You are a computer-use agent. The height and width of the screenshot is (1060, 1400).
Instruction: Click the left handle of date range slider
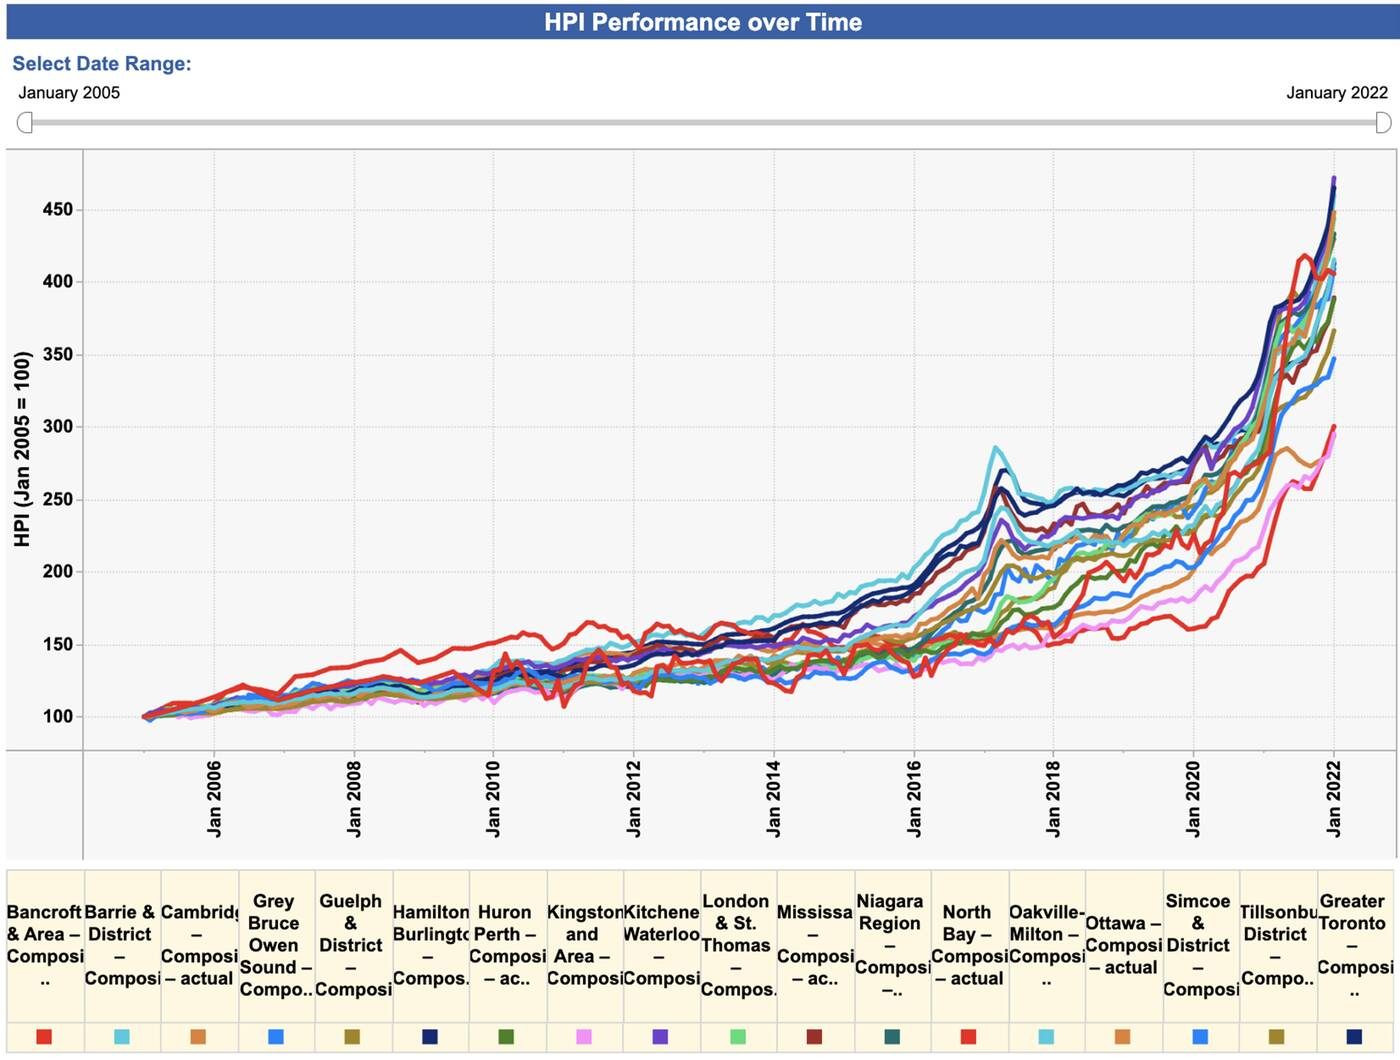coord(25,122)
